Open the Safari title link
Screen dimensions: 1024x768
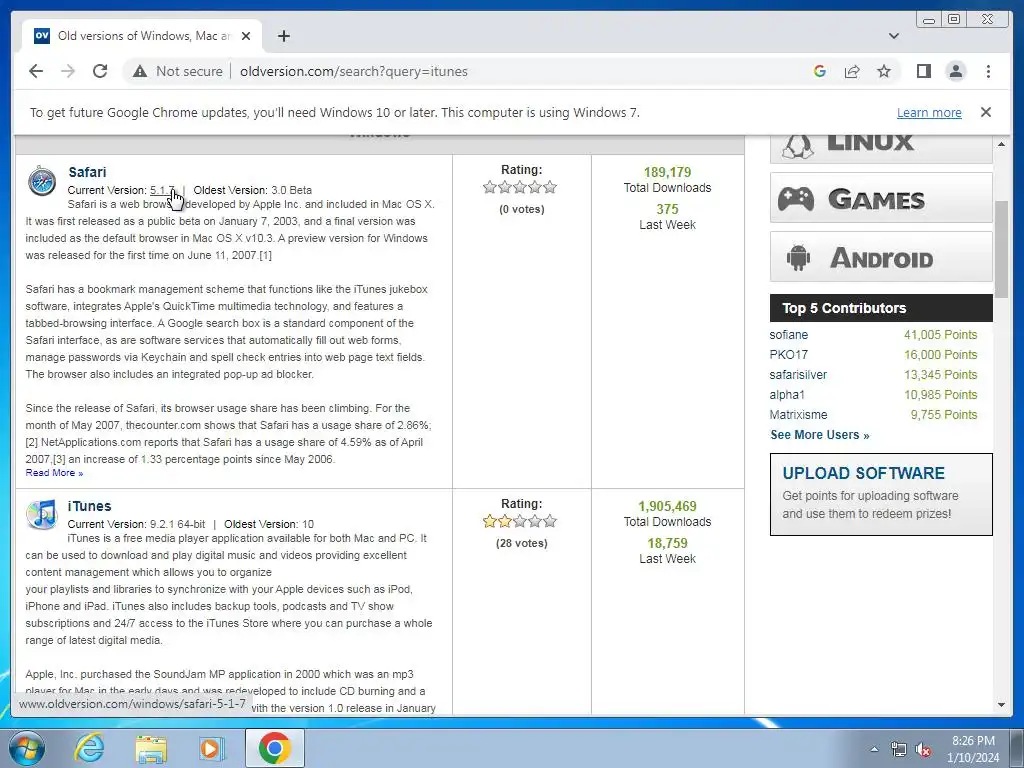87,172
